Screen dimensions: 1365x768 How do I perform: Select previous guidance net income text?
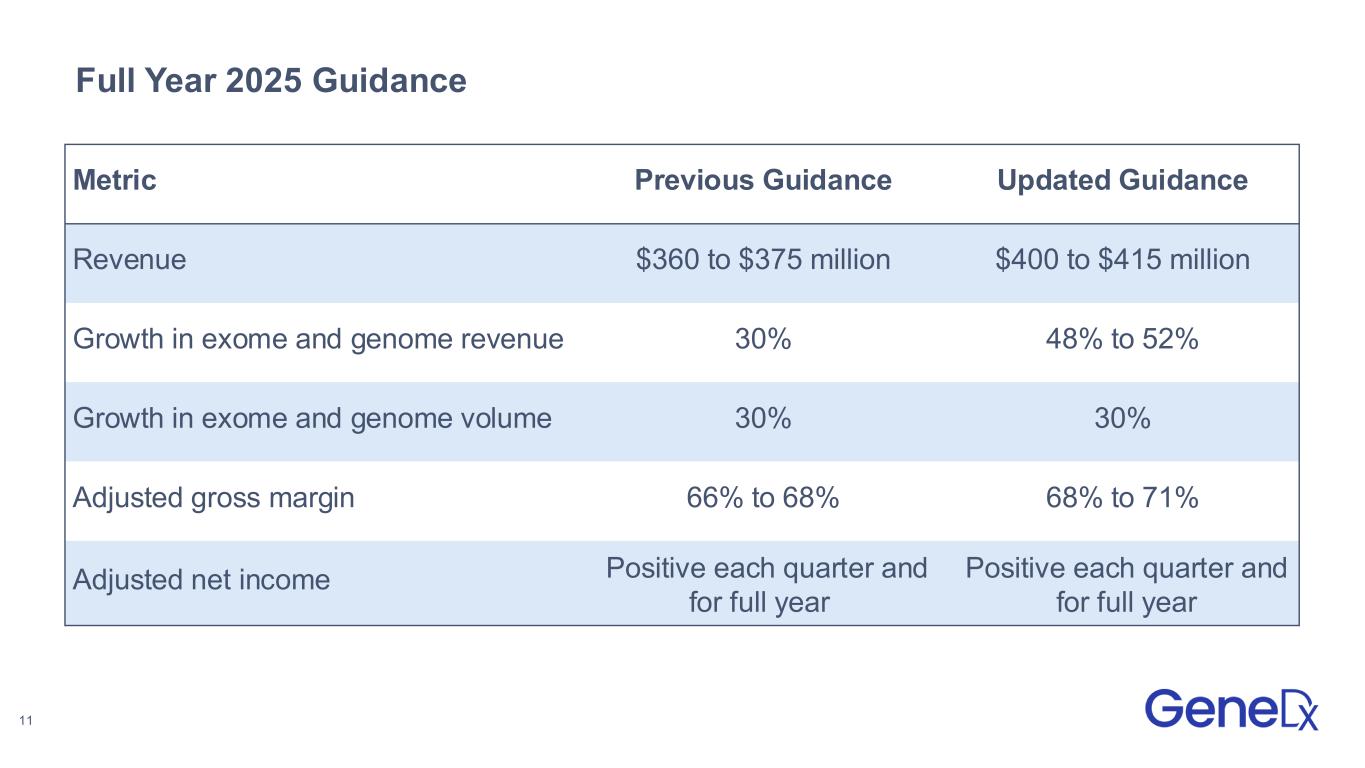[x=766, y=585]
